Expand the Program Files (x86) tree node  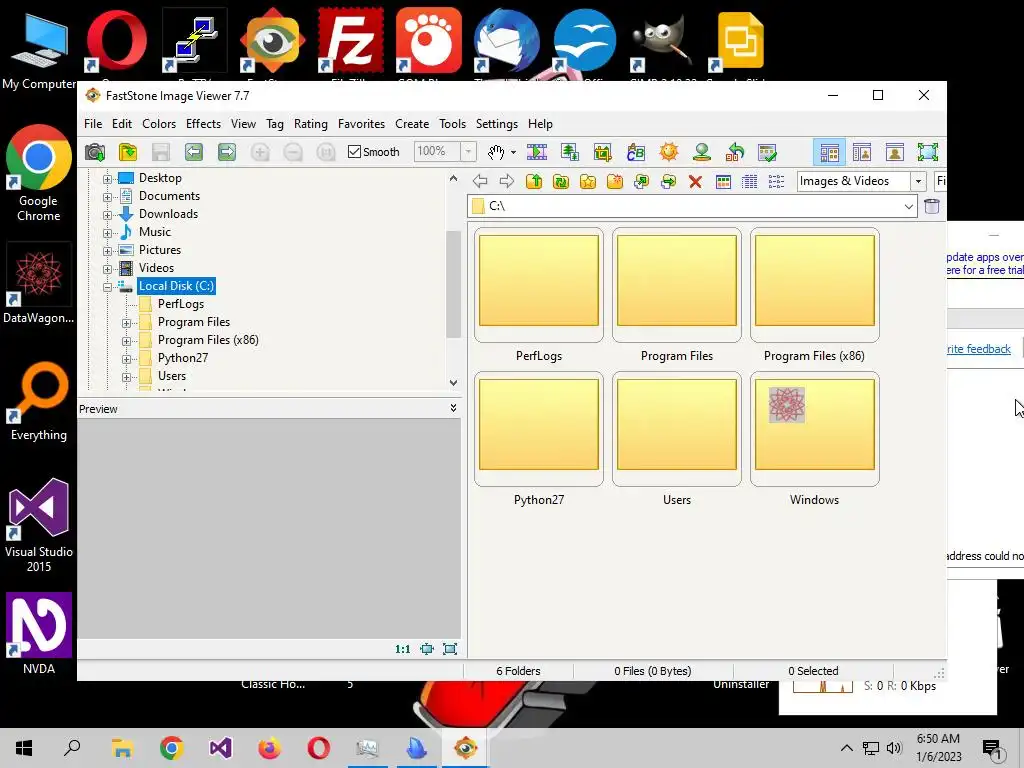coord(126,341)
